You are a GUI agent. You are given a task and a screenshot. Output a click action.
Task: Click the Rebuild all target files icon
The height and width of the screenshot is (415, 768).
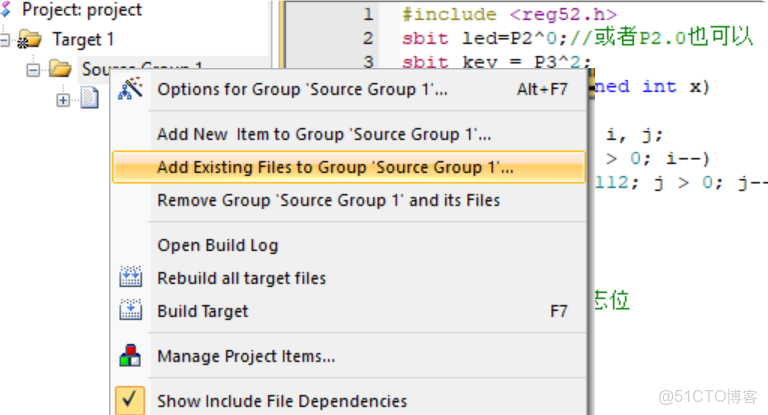(131, 277)
